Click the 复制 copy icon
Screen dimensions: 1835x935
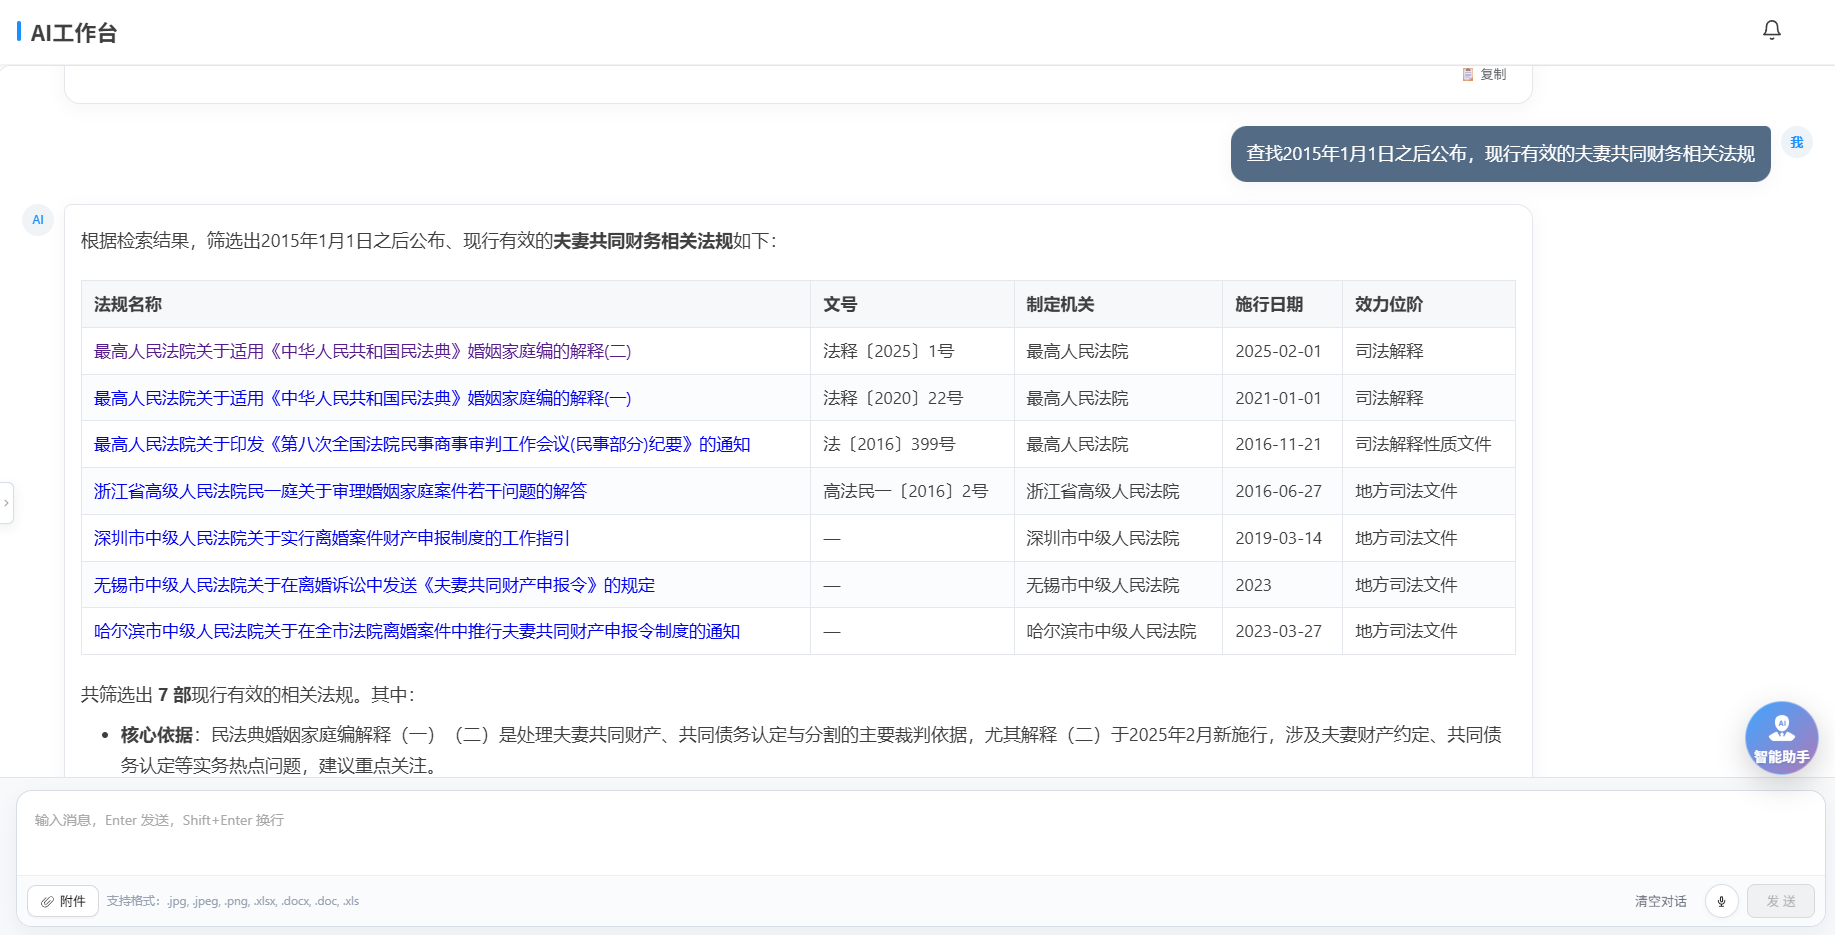(1484, 74)
